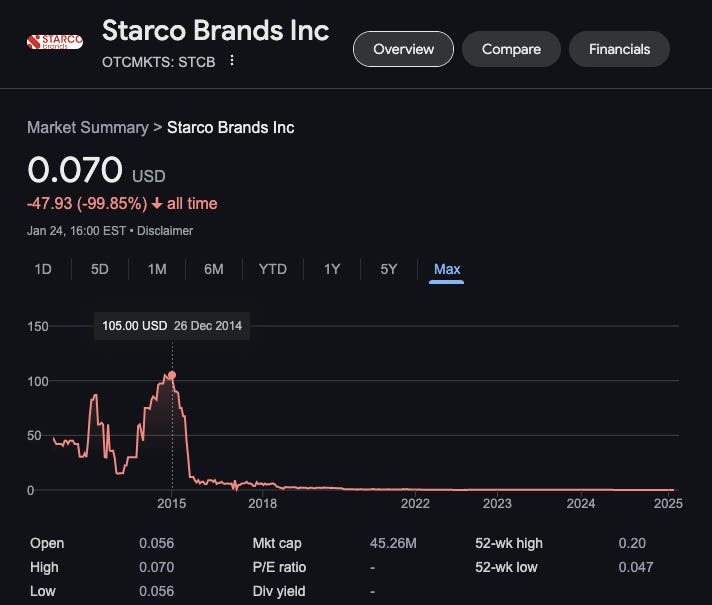Switch chart to 5Y range
Image resolution: width=712 pixels, height=605 pixels.
pyautogui.click(x=389, y=269)
